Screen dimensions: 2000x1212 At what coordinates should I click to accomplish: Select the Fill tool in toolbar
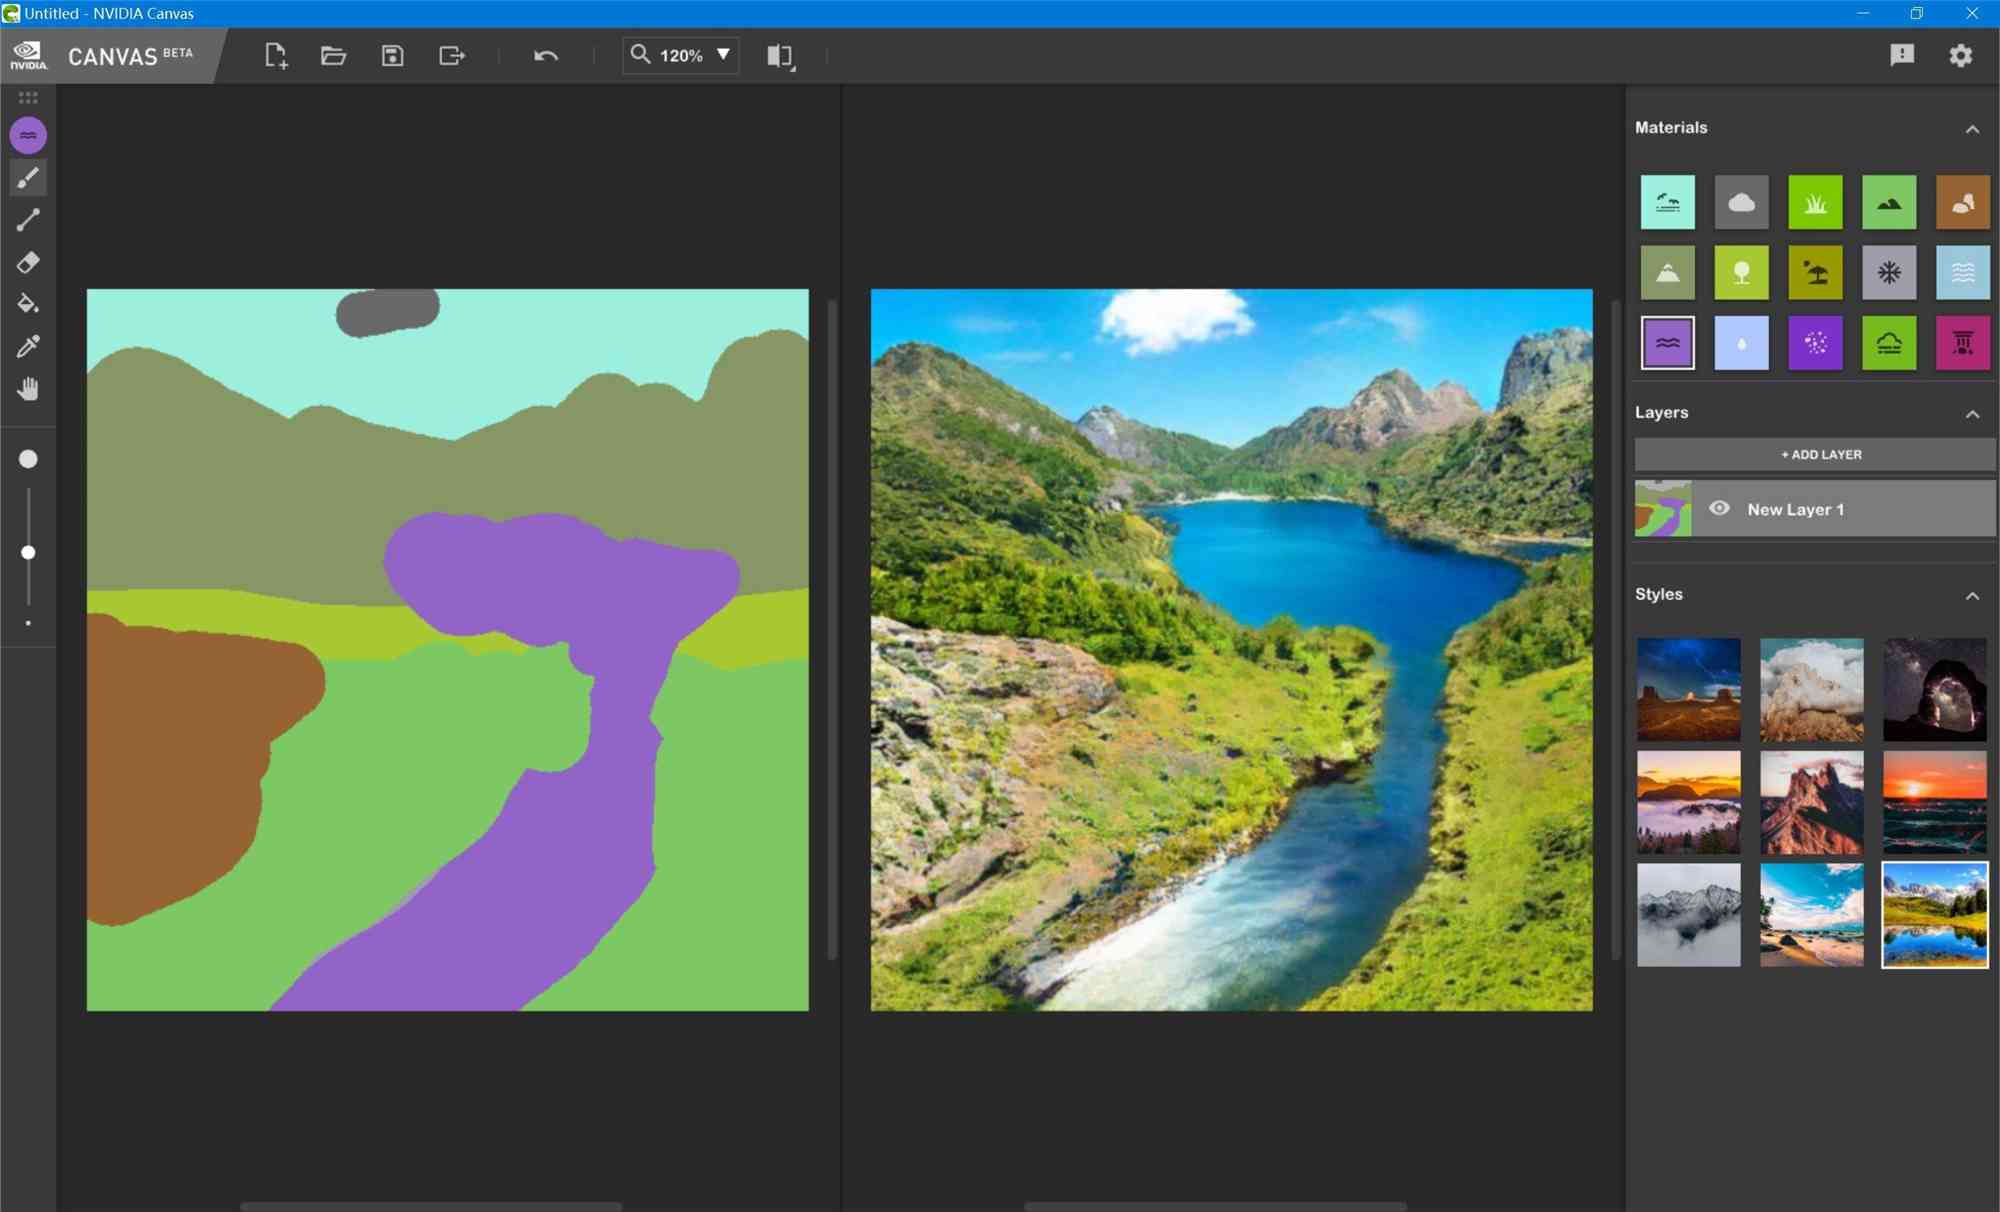(x=27, y=304)
